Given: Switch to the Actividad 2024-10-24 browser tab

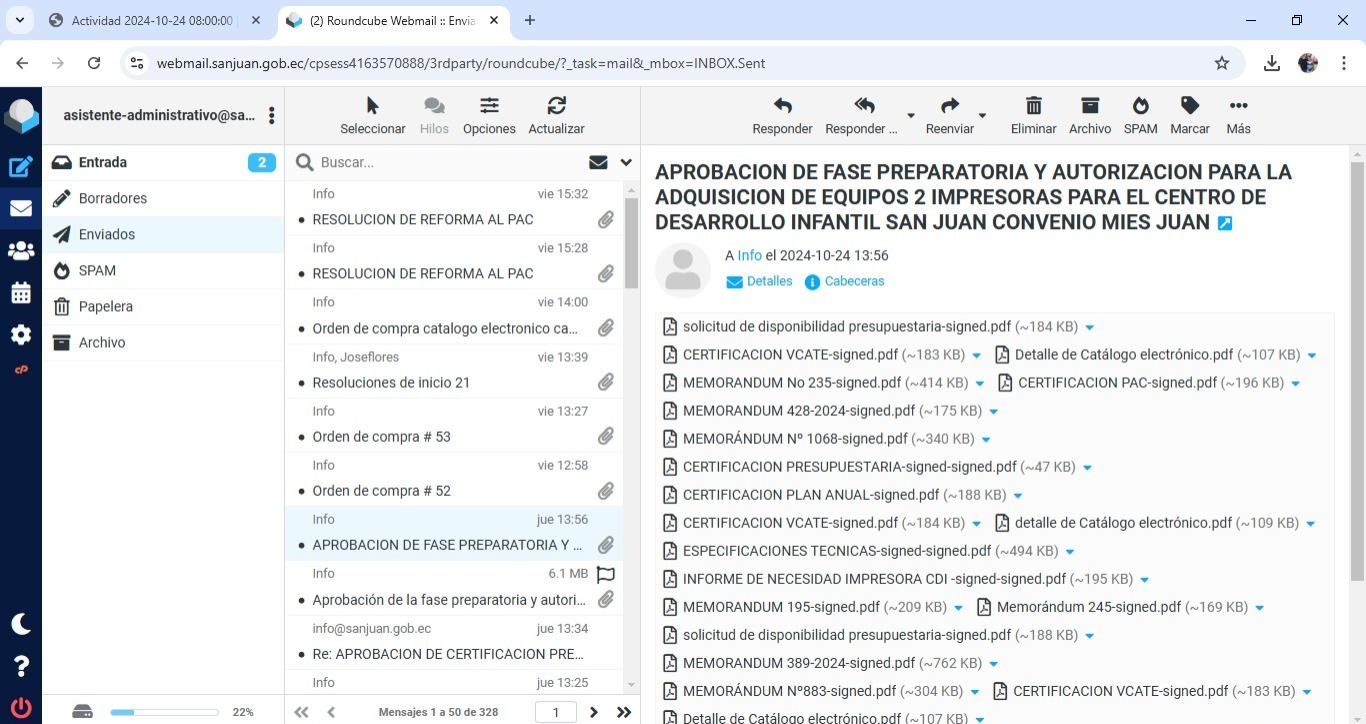Looking at the screenshot, I should (152, 20).
